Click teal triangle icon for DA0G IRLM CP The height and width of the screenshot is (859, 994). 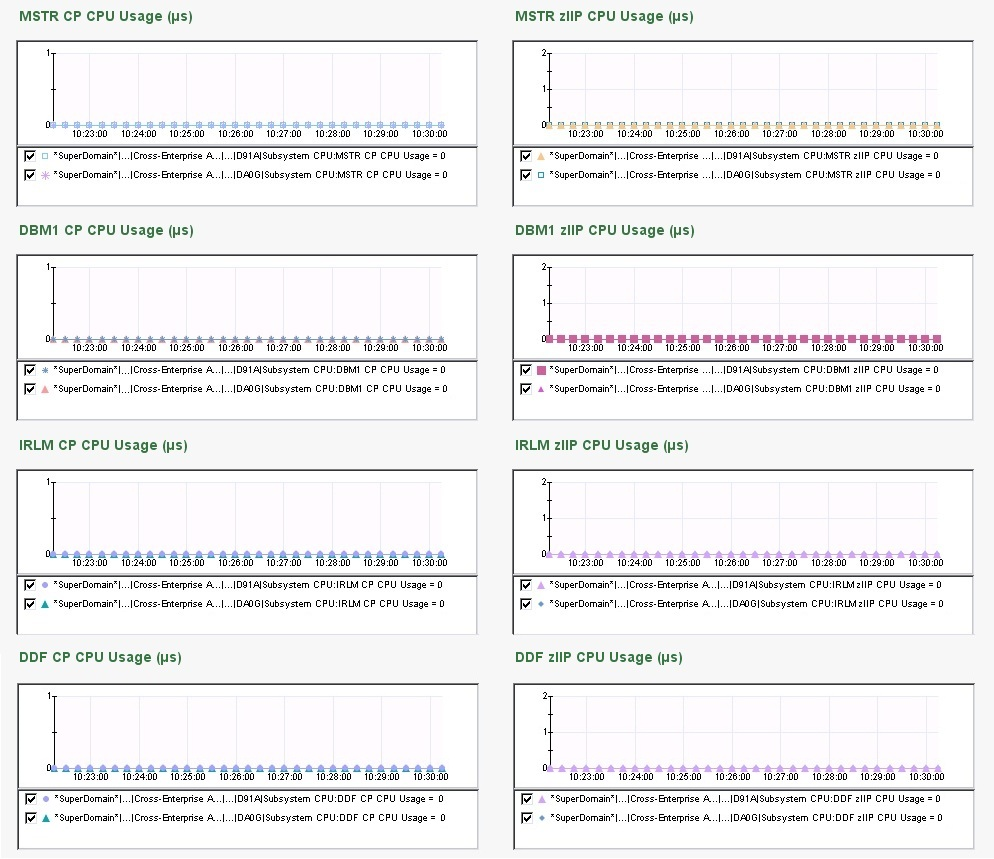click(45, 604)
